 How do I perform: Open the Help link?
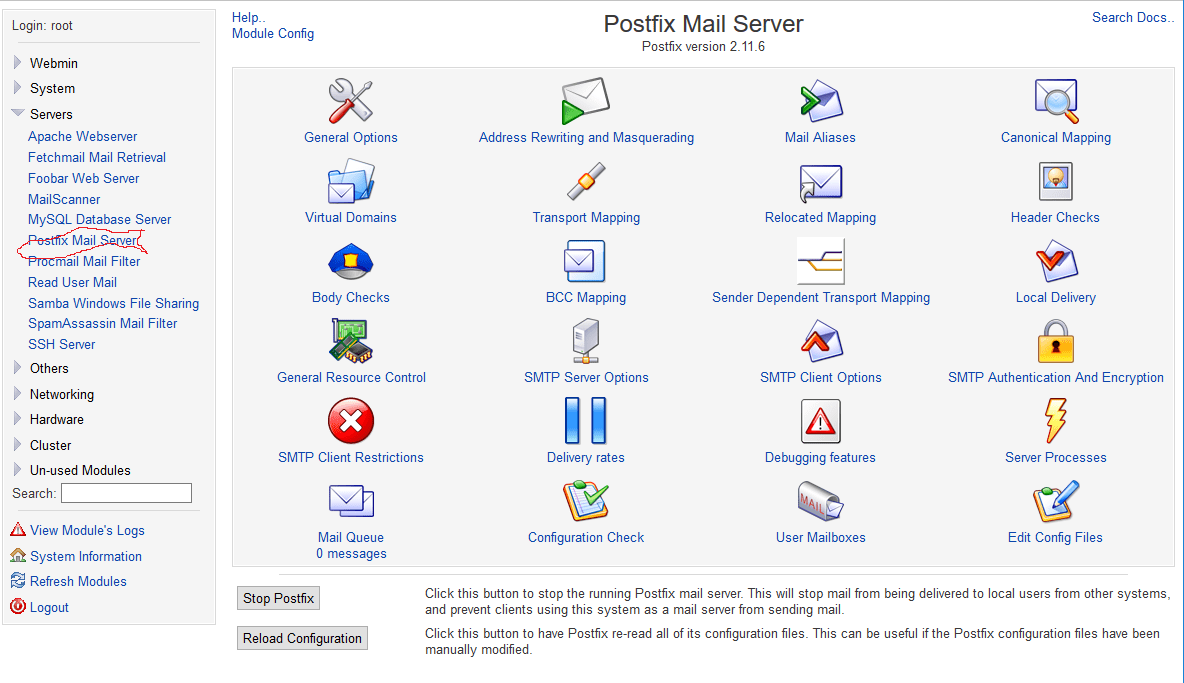(248, 17)
